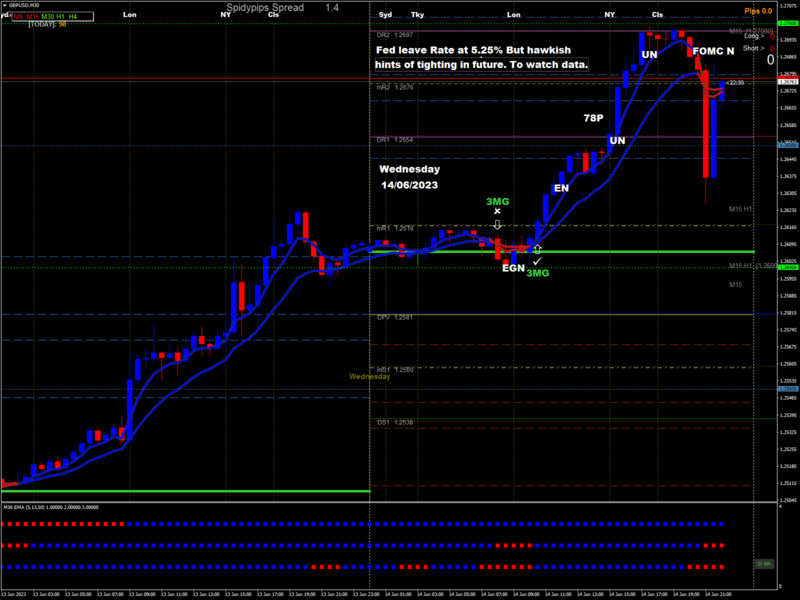
Task: Open the GBPUSD,M30 chart title dropdown arrow
Action: click(5, 5)
